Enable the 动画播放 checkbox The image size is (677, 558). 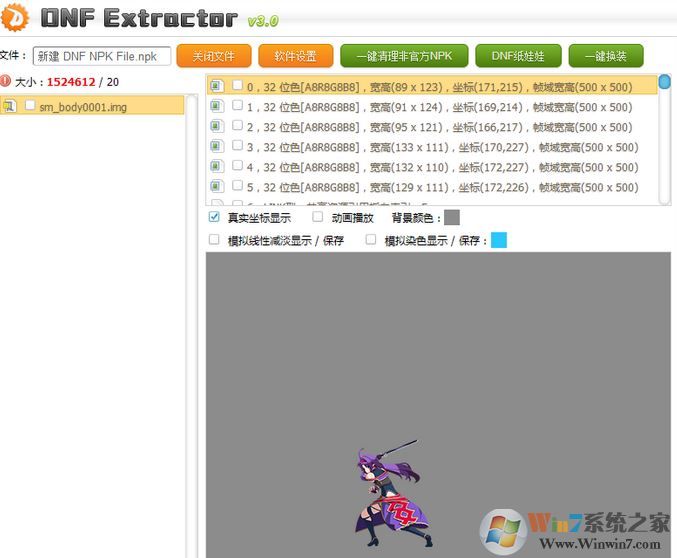click(317, 216)
